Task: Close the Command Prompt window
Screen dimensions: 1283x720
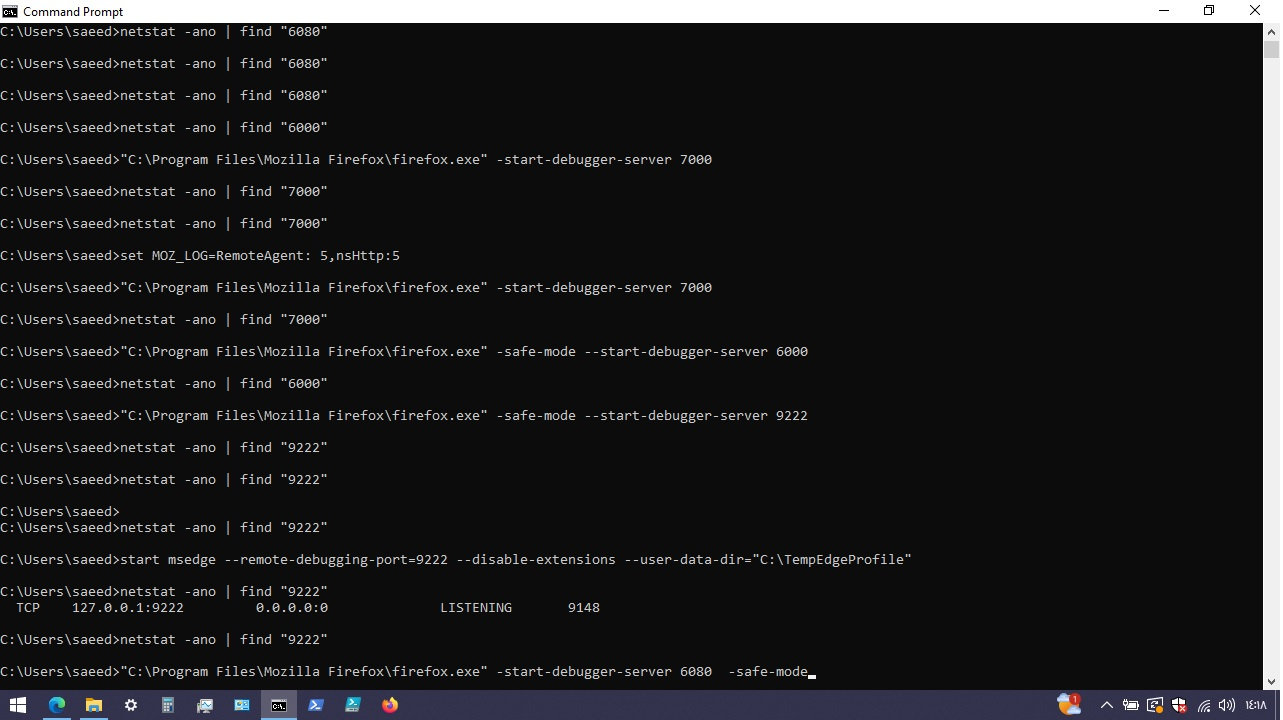Action: pyautogui.click(x=1255, y=11)
